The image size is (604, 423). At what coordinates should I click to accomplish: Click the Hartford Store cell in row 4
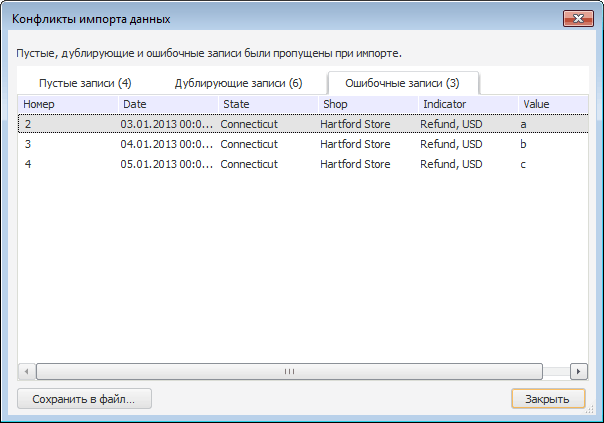click(355, 164)
